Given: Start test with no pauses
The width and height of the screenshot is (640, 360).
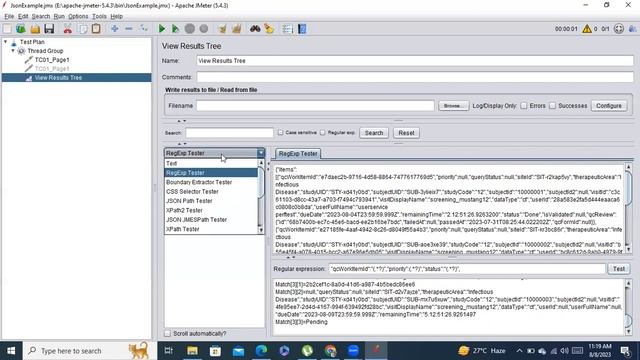Looking at the screenshot, I should (176, 29).
